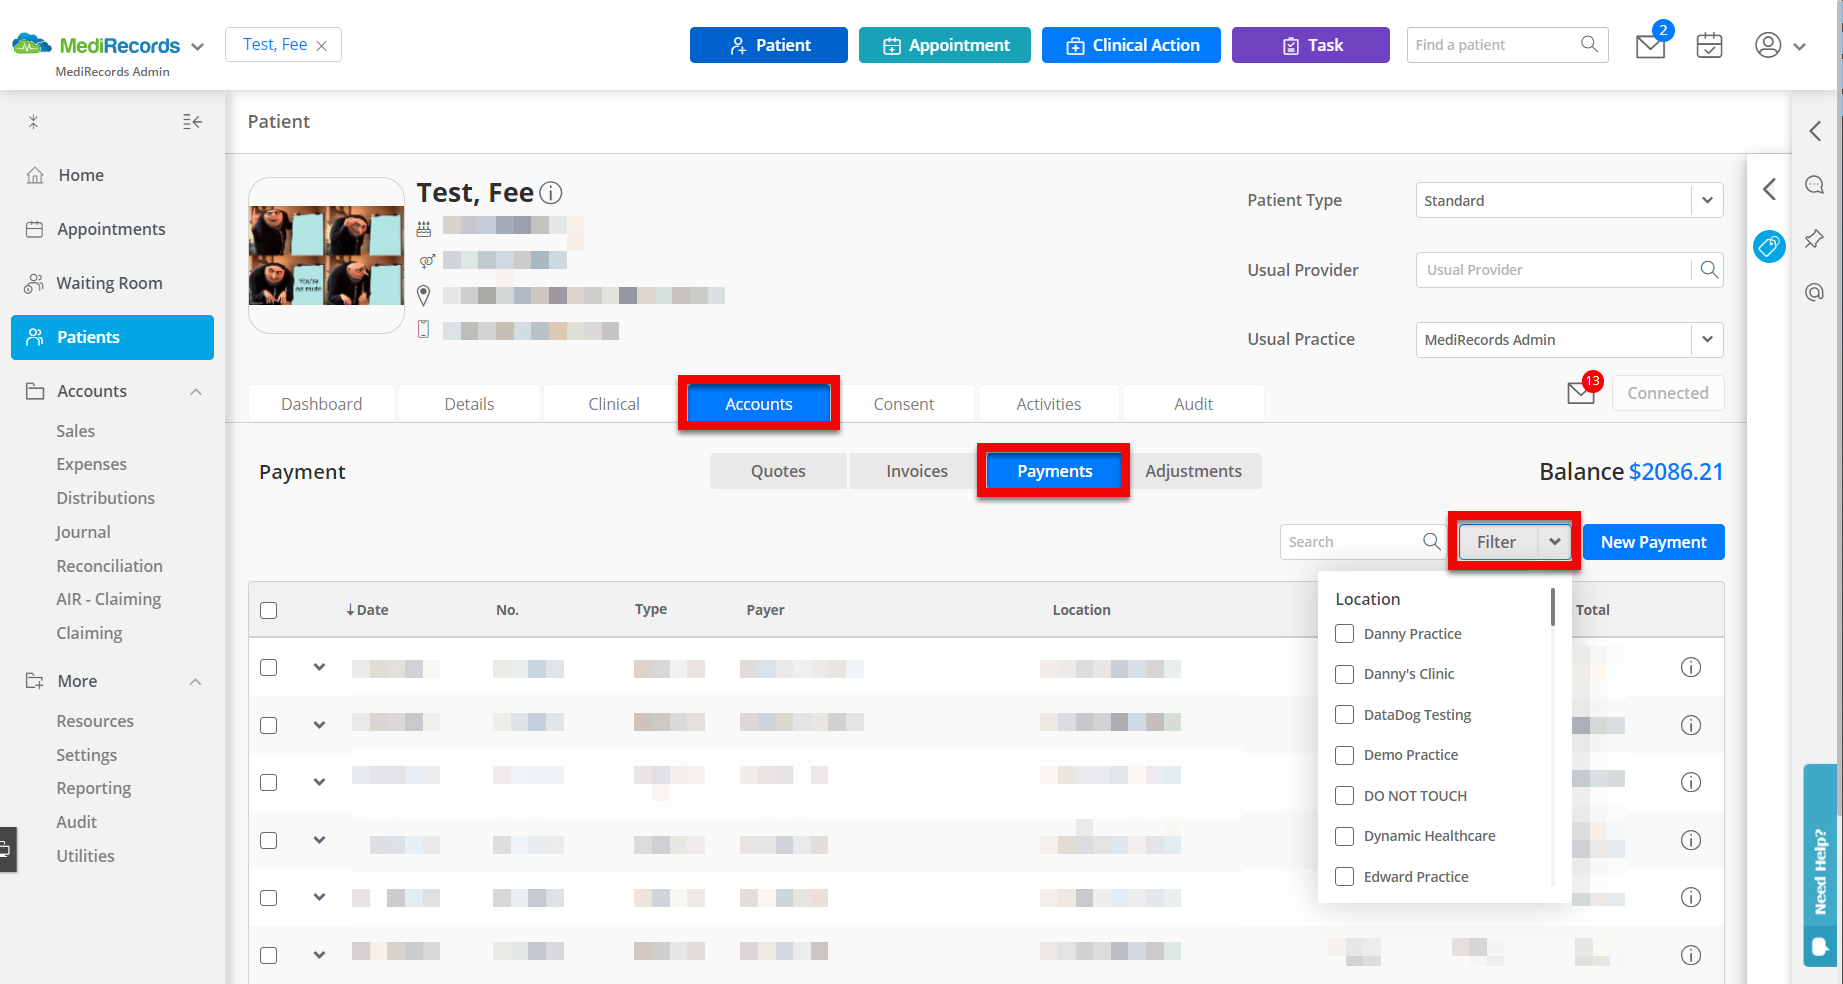Click the search magnifier in Find a patient
1843x984 pixels.
click(1589, 44)
